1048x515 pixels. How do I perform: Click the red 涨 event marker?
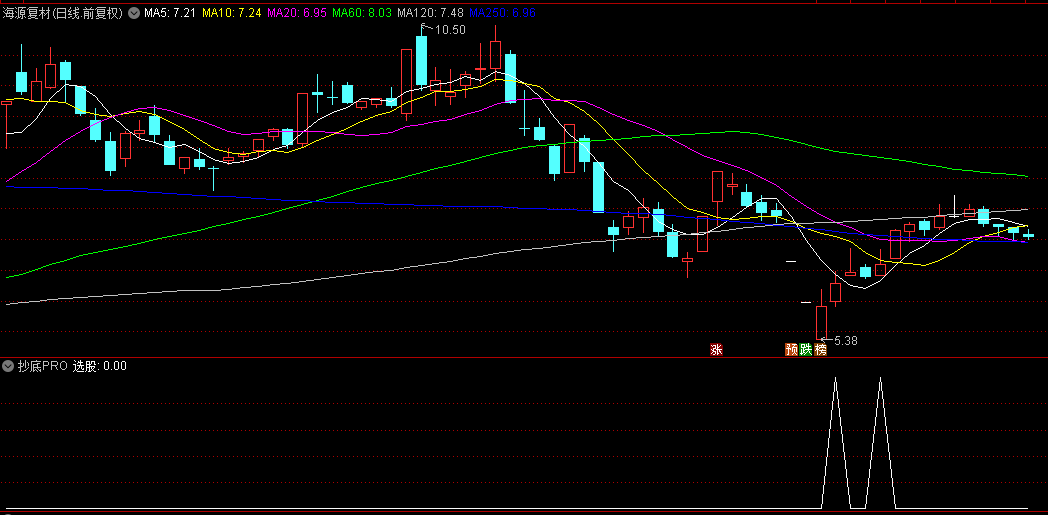coord(716,350)
